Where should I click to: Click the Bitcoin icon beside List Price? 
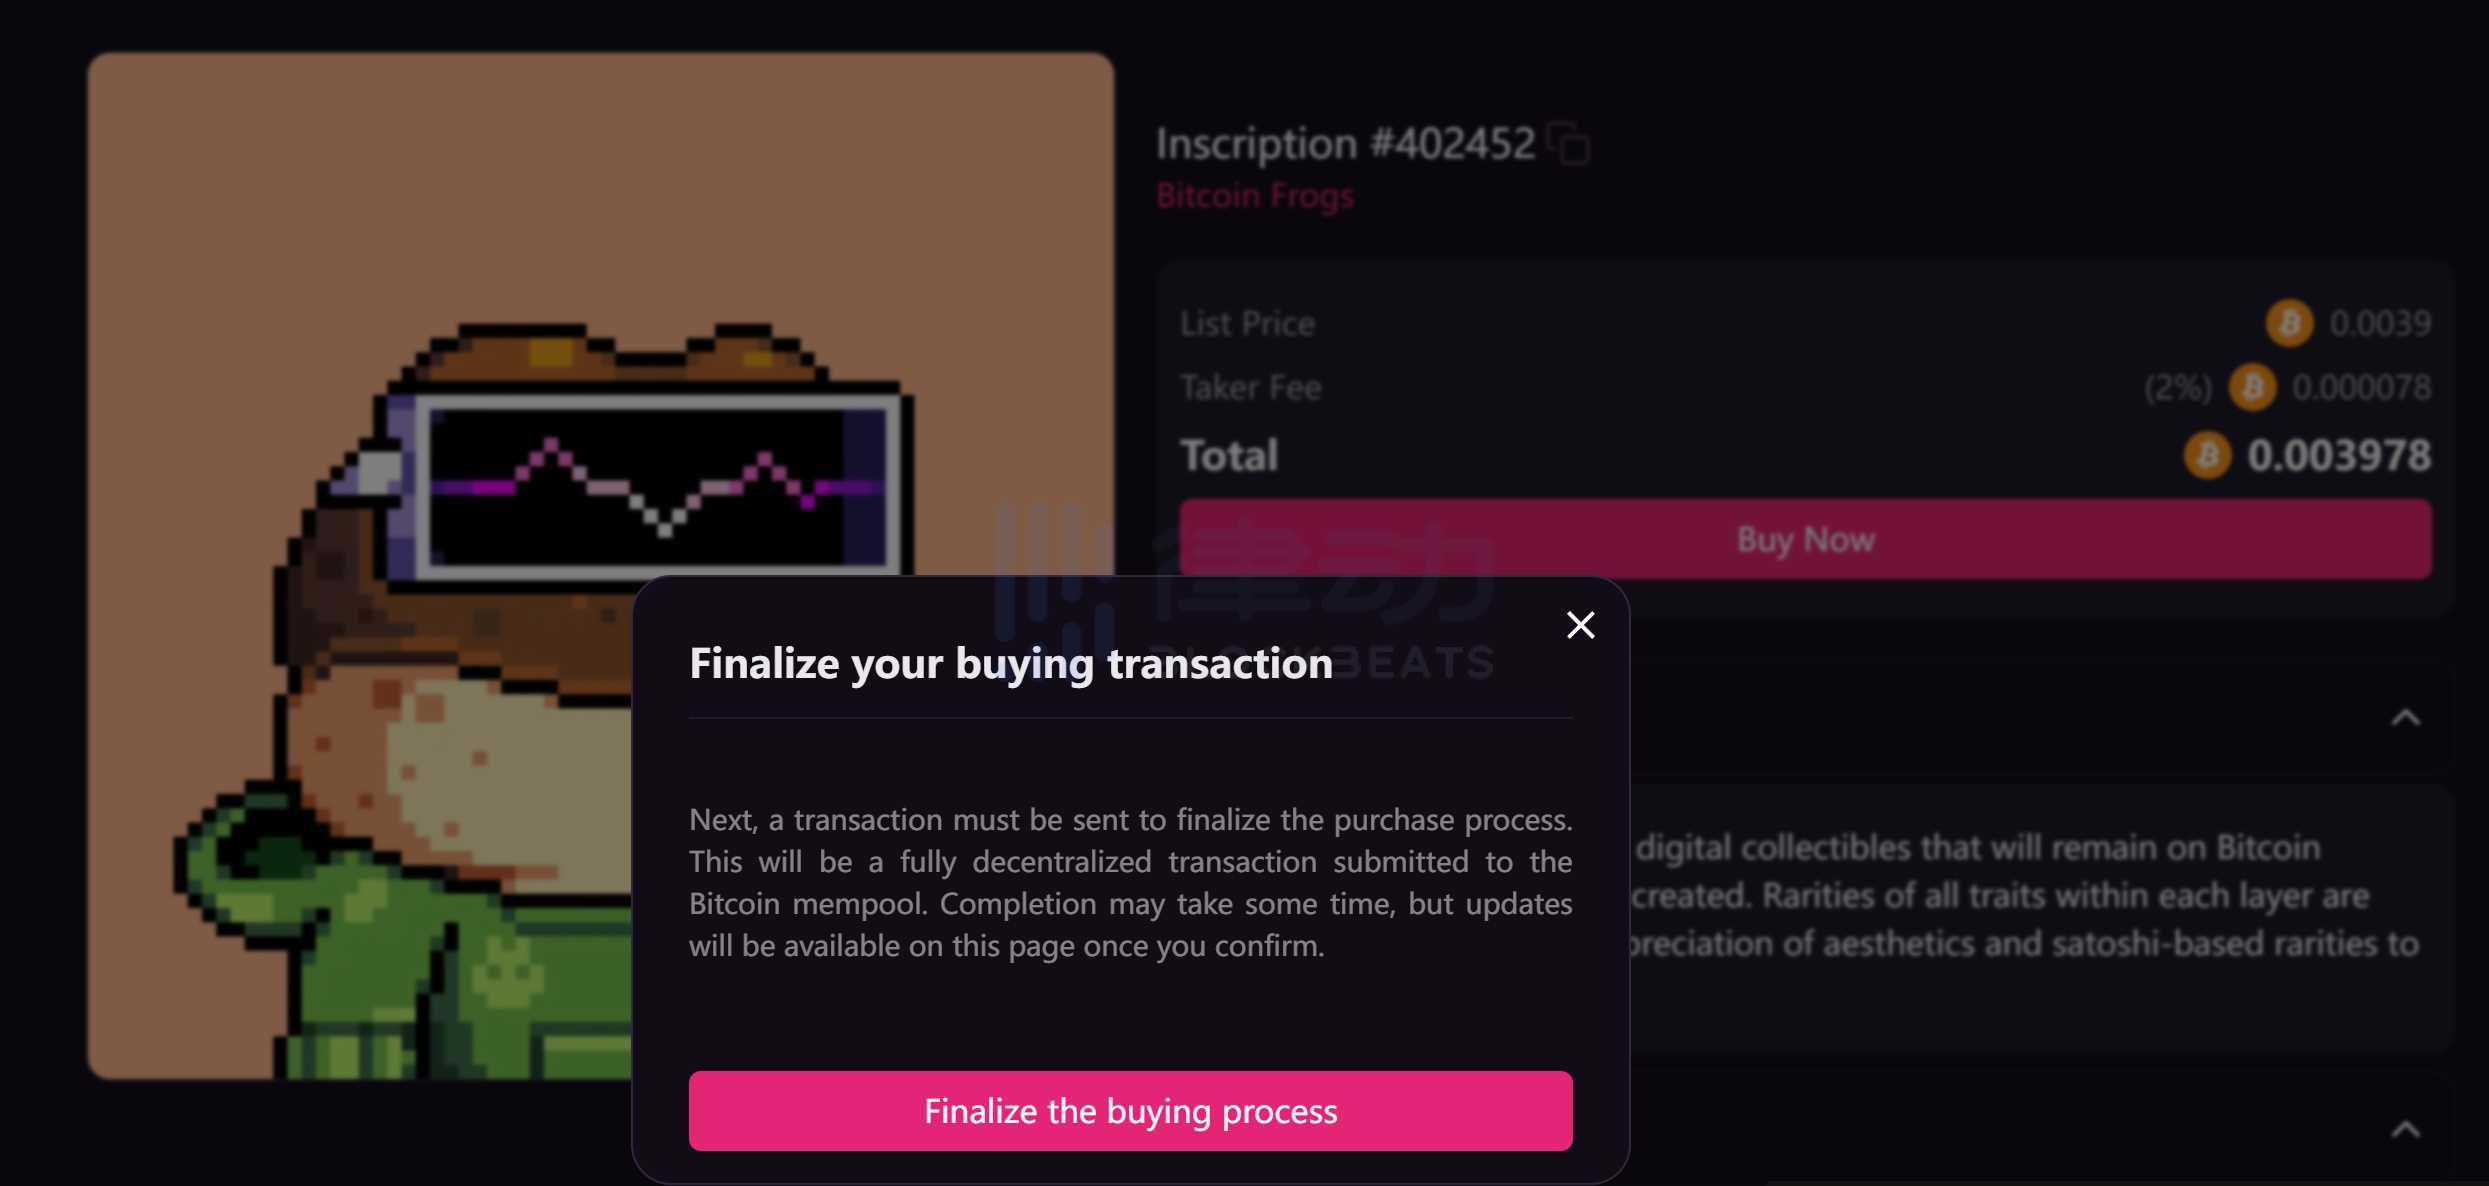[x=2288, y=323]
